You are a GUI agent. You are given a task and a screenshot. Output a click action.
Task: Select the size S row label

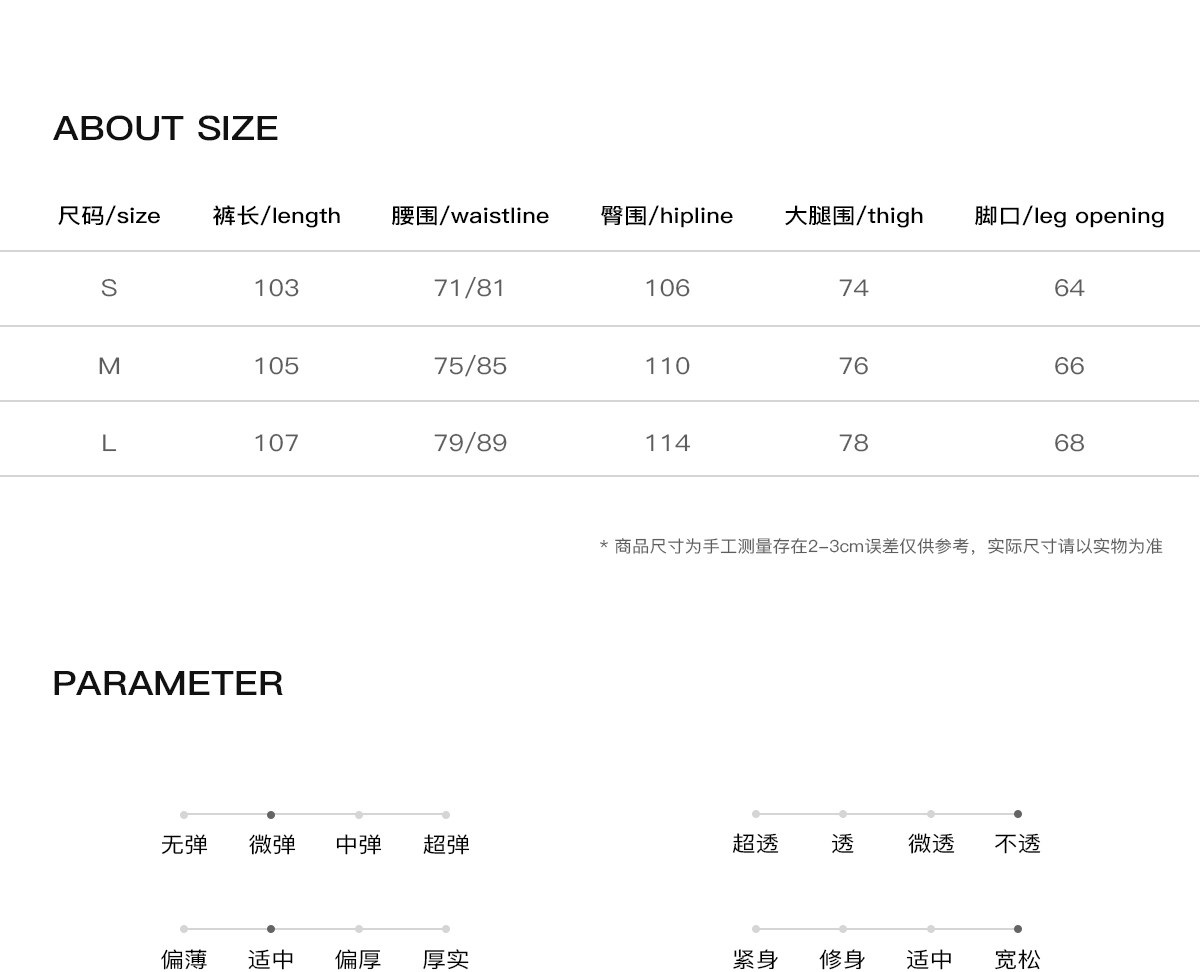coord(109,288)
